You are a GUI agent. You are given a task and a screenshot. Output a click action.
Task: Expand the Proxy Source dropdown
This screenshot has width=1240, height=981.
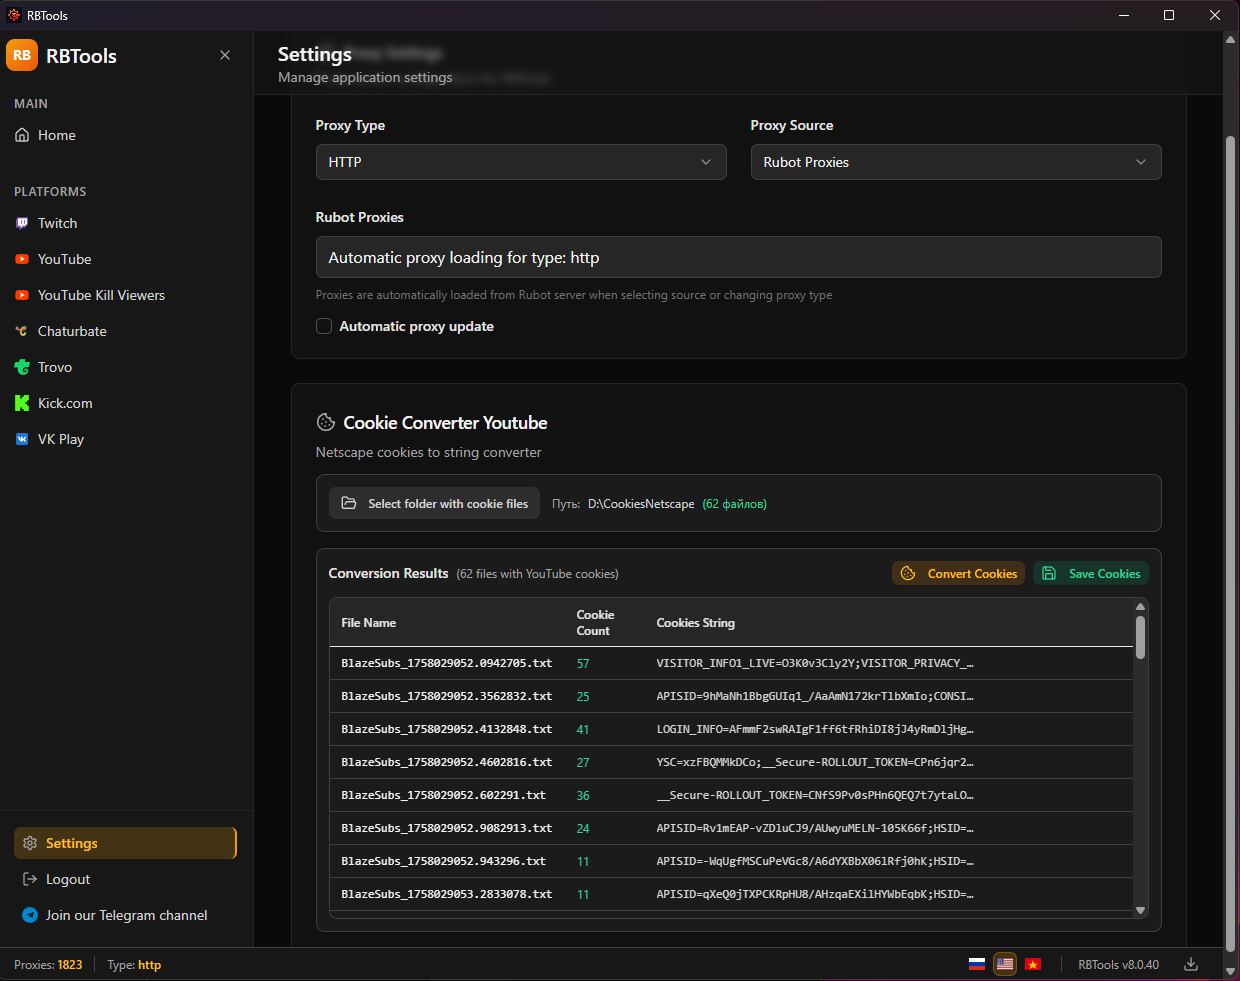tap(955, 162)
